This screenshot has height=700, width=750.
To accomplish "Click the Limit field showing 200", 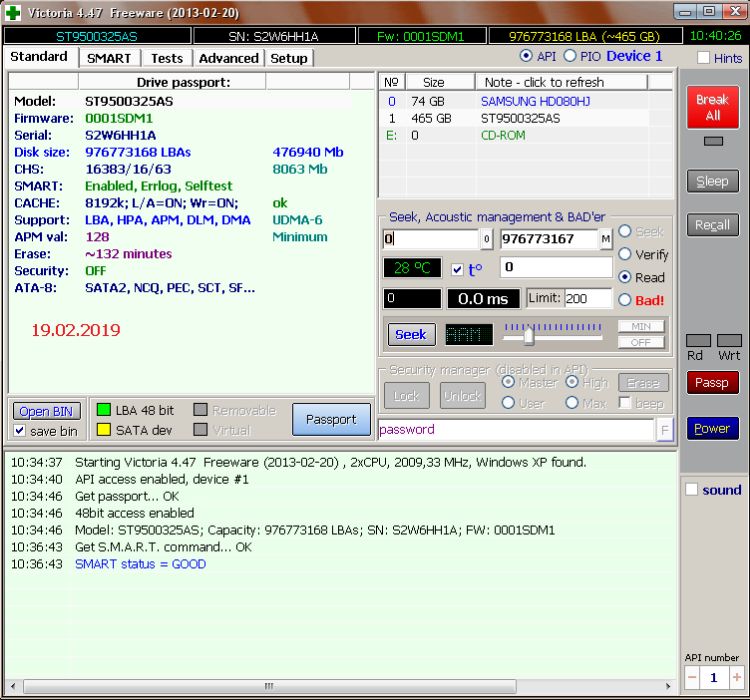I will point(588,298).
